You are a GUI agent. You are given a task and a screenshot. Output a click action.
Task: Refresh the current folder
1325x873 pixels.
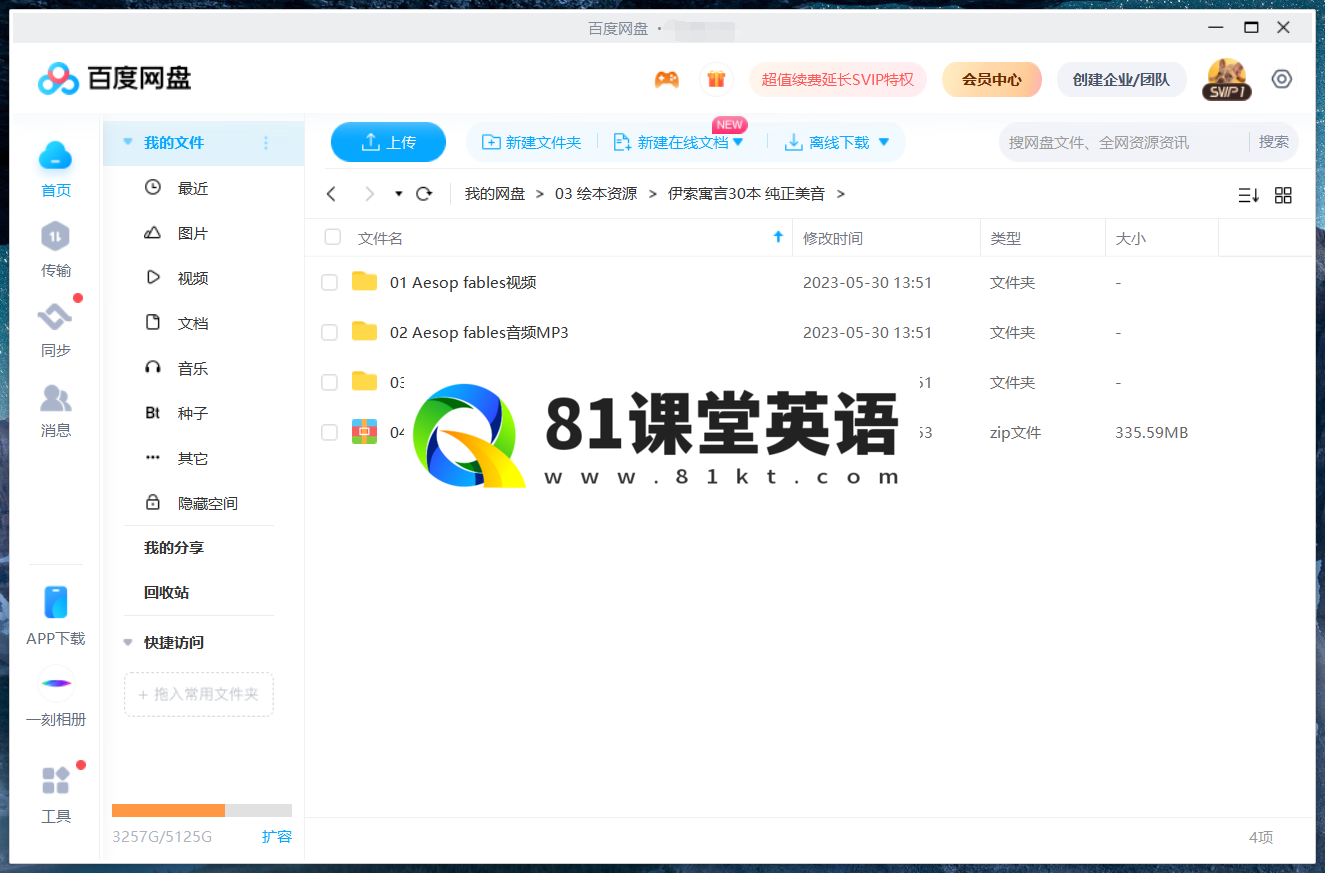(424, 194)
